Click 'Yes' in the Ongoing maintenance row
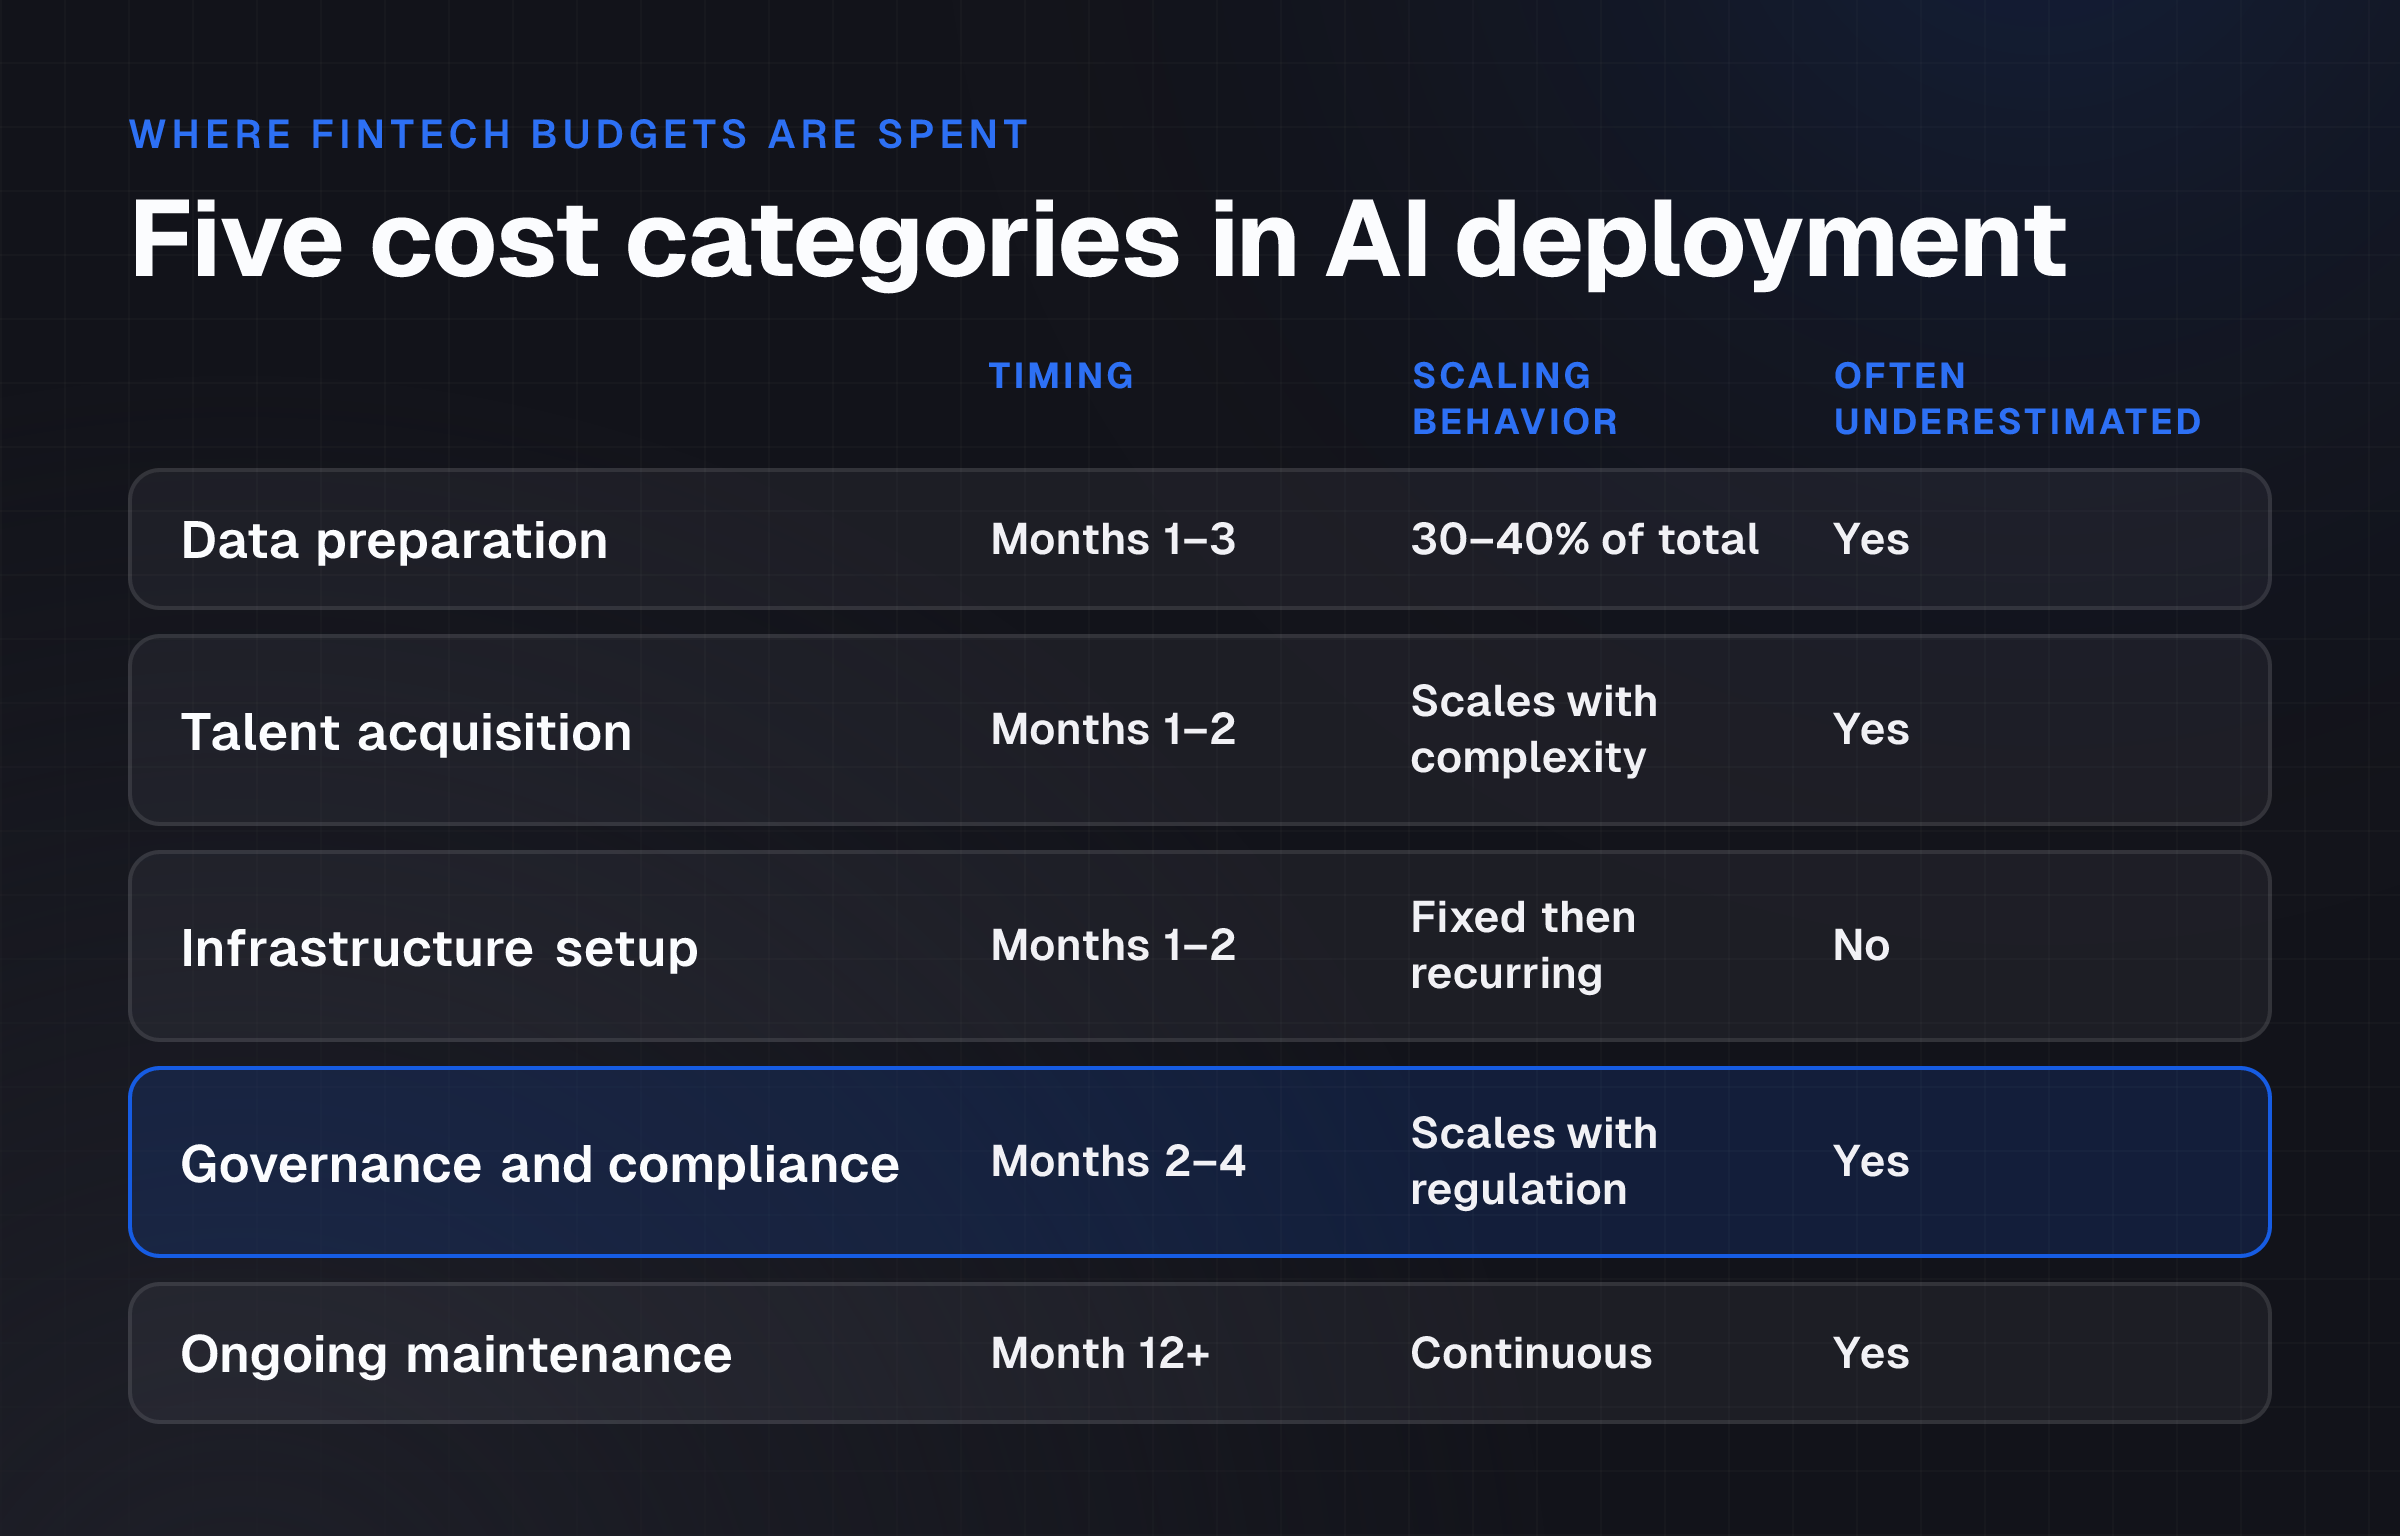Viewport: 2400px width, 1536px height. click(x=1871, y=1353)
